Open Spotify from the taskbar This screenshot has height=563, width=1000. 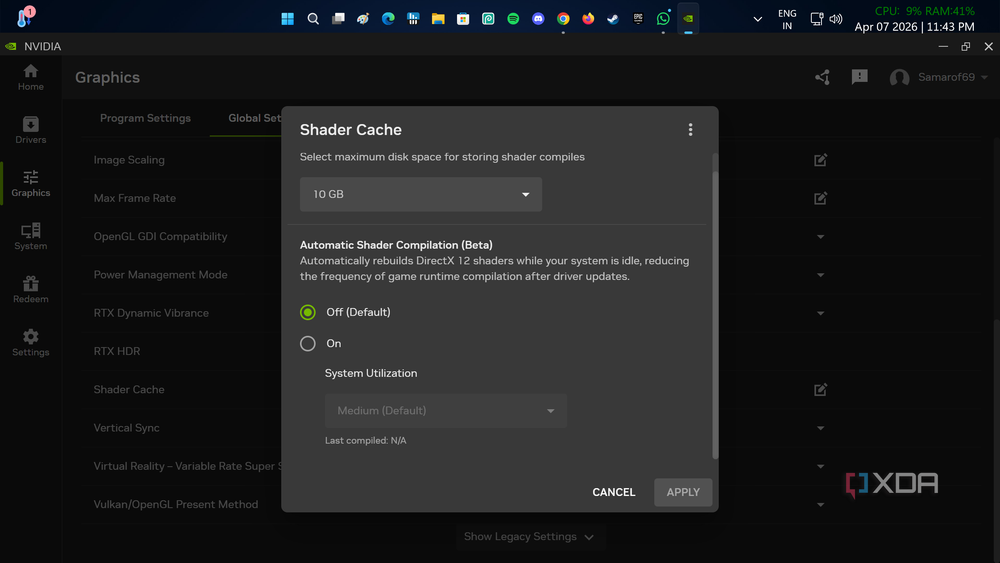[513, 18]
